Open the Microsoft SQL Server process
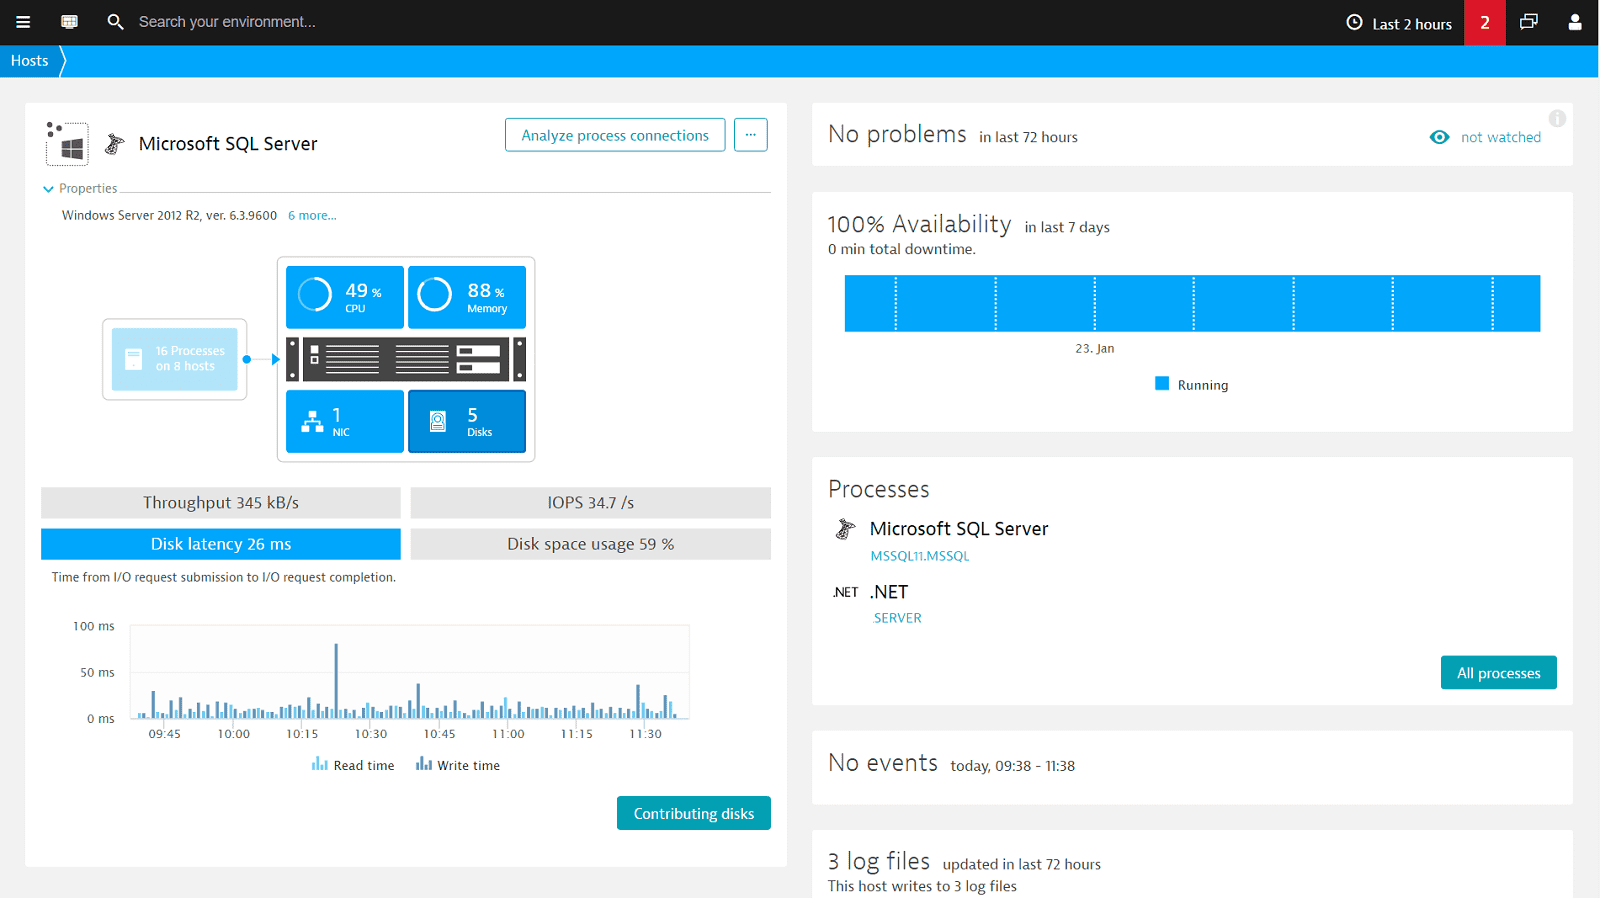Screen dimensions: 1600x900 pyautogui.click(x=959, y=529)
